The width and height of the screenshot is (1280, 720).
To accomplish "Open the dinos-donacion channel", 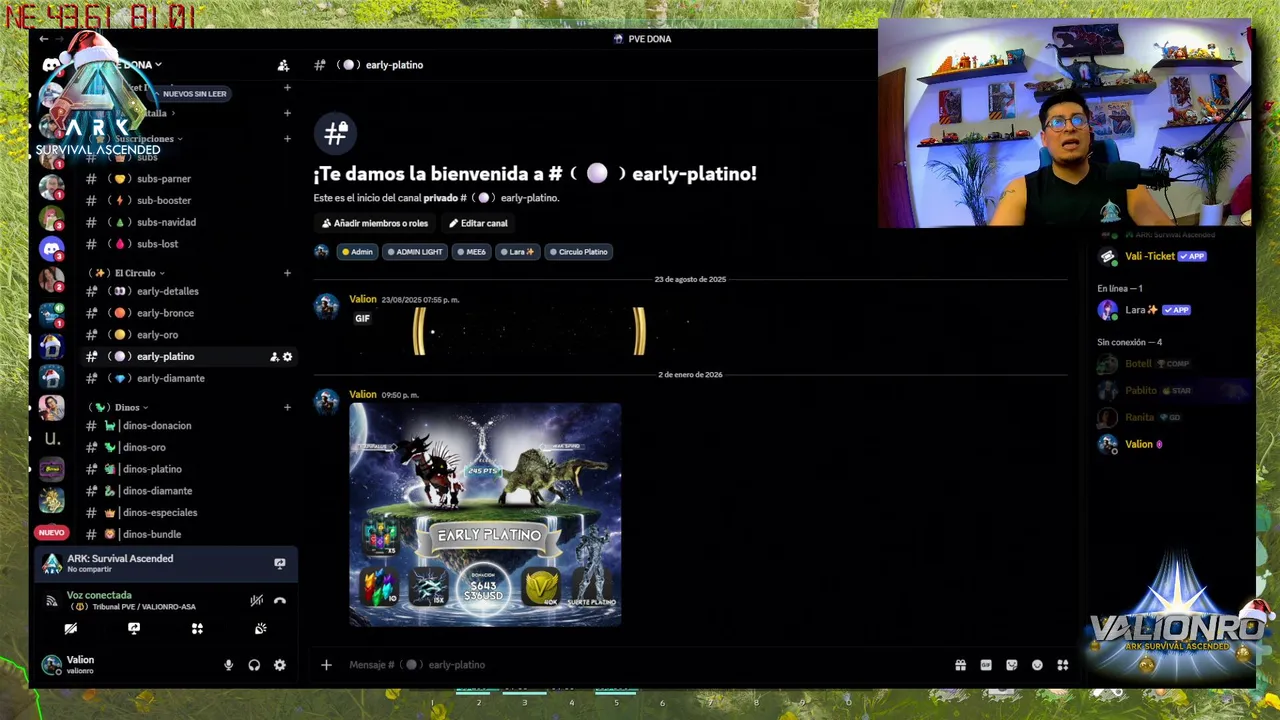I will point(188,426).
